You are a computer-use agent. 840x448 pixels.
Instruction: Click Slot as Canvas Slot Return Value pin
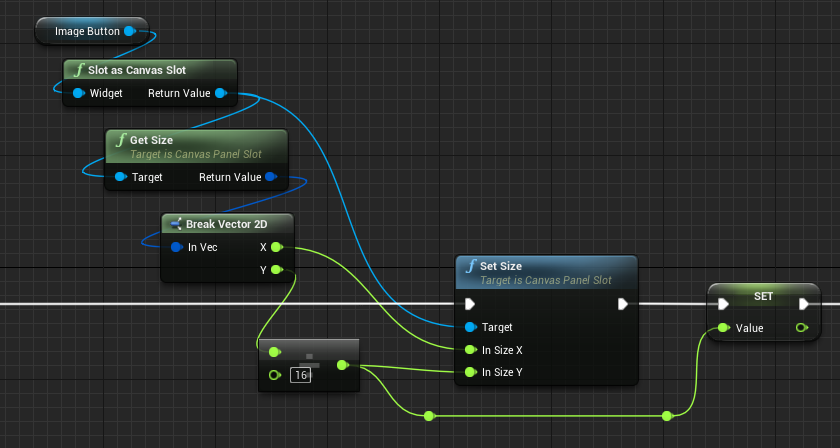pos(220,93)
